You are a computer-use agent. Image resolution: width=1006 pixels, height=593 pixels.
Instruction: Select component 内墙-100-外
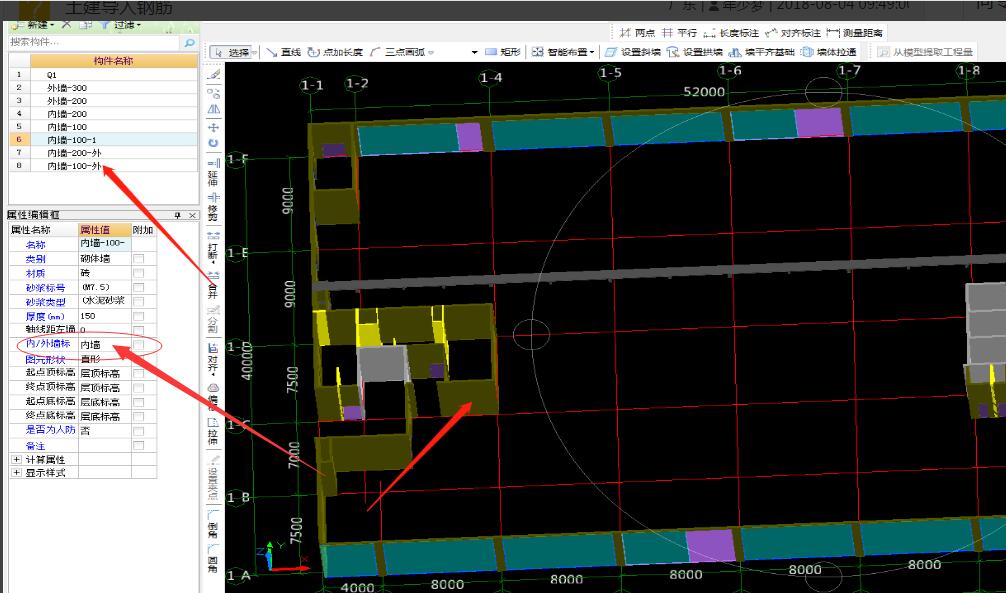pyautogui.click(x=114, y=166)
